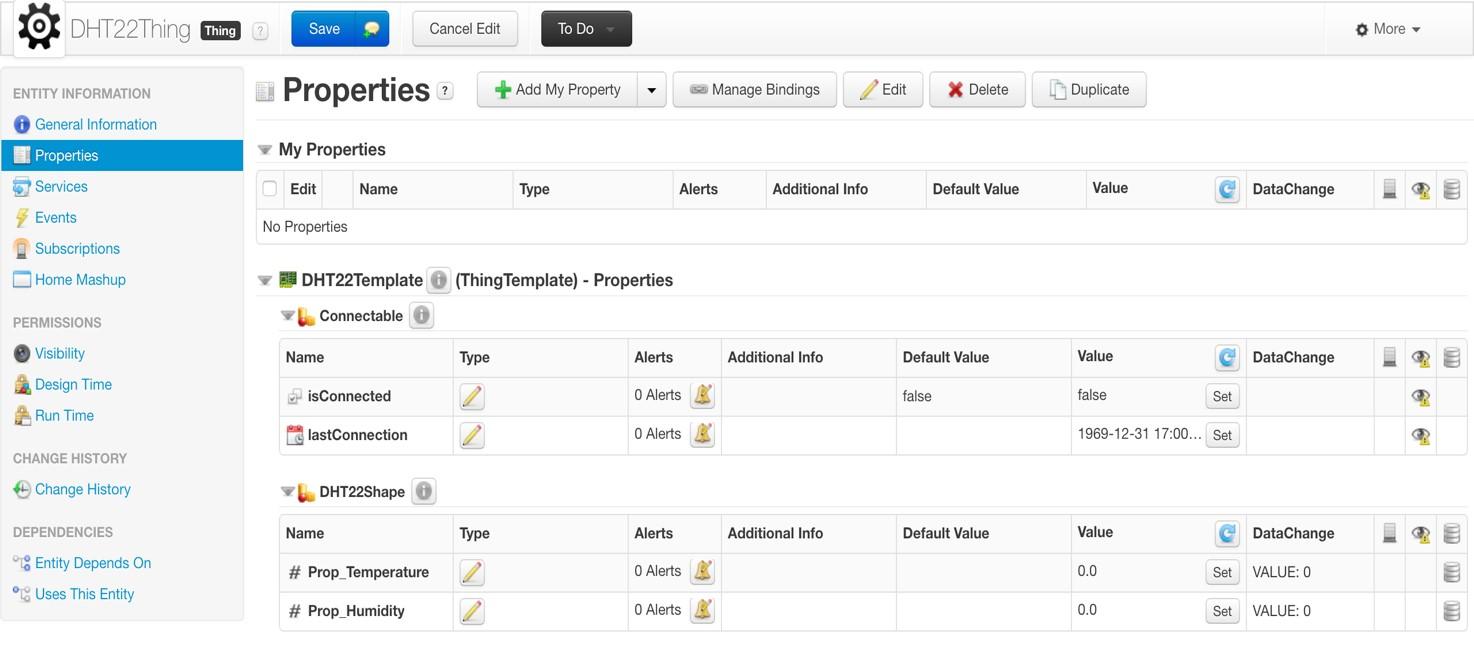Tick the My Properties select-all checkbox
The image size is (1474, 646).
coord(270,188)
